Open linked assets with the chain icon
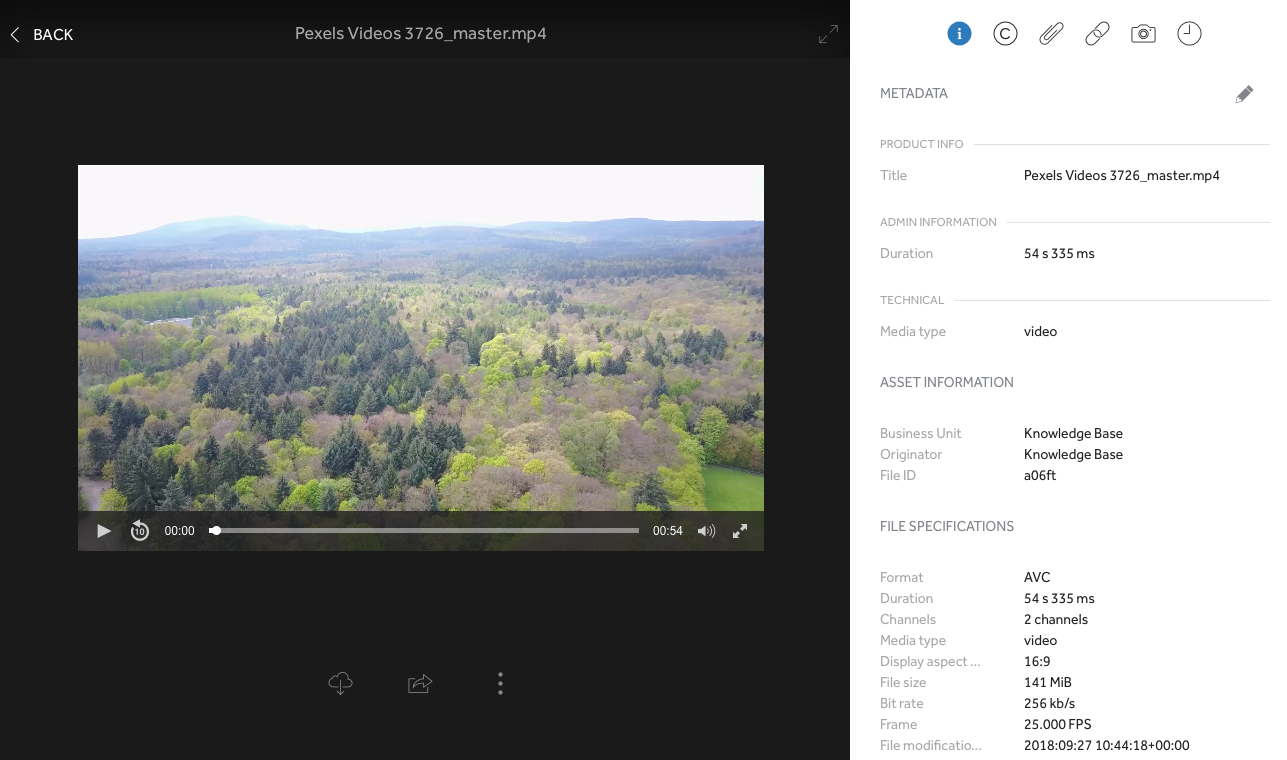The image size is (1287, 760). [1097, 33]
